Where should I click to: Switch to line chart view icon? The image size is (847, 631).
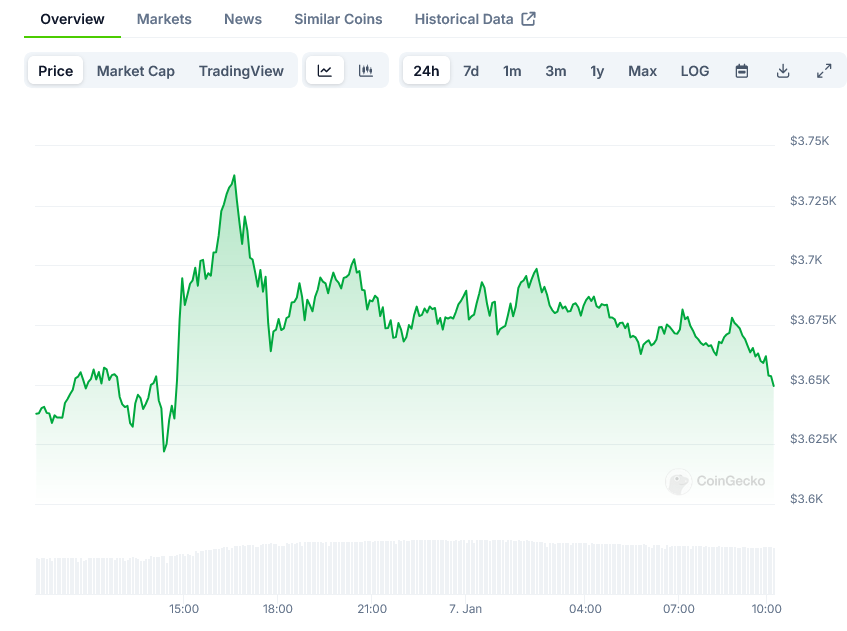[325, 71]
